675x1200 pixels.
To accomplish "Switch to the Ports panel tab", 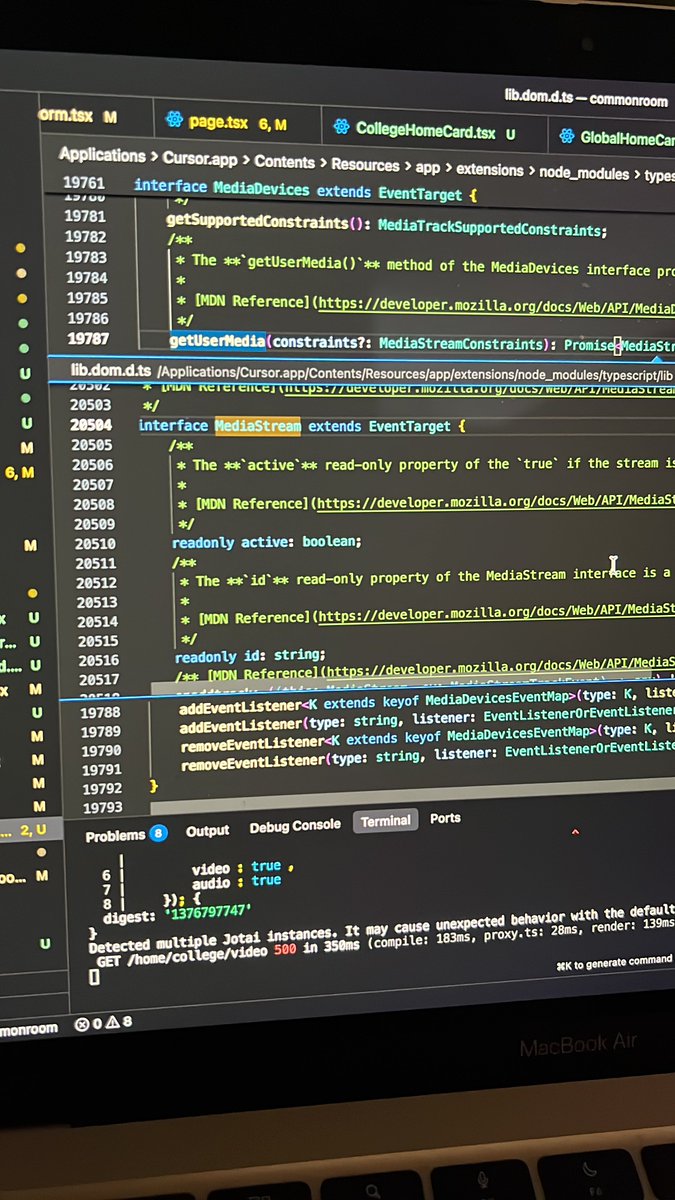I will click(x=445, y=818).
